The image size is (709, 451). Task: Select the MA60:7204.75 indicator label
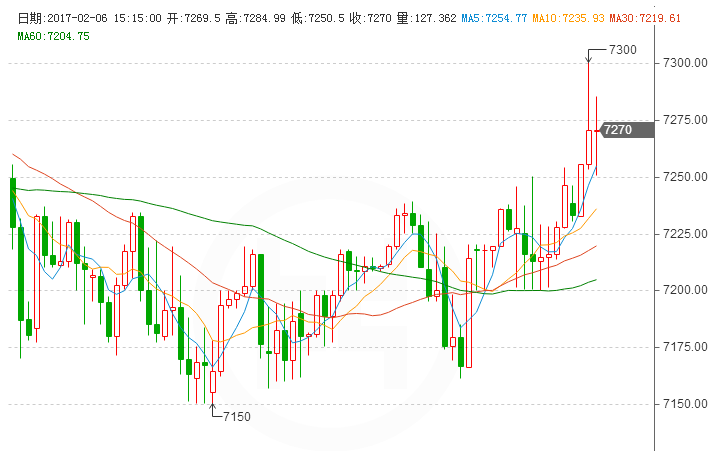tap(53, 36)
